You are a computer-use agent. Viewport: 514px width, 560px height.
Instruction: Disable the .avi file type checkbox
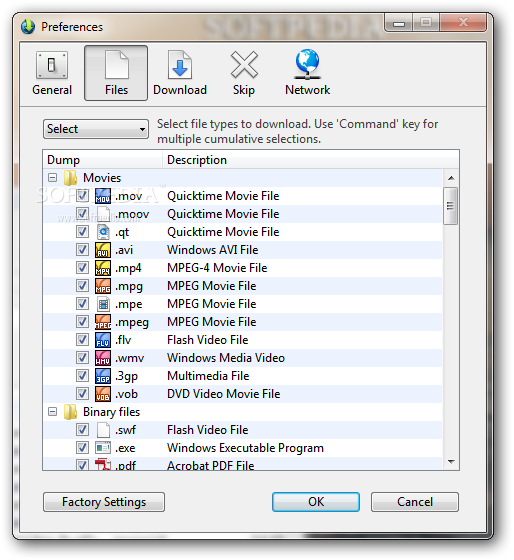click(82, 249)
